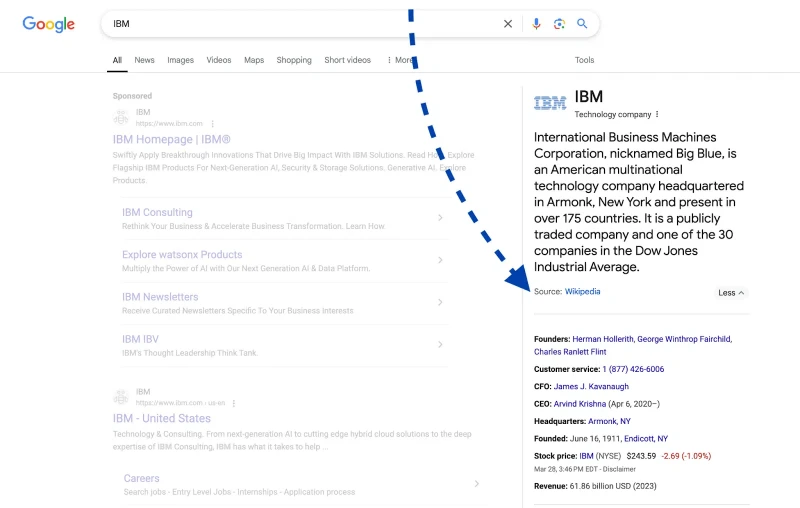Switch to the All tab

pos(117,60)
